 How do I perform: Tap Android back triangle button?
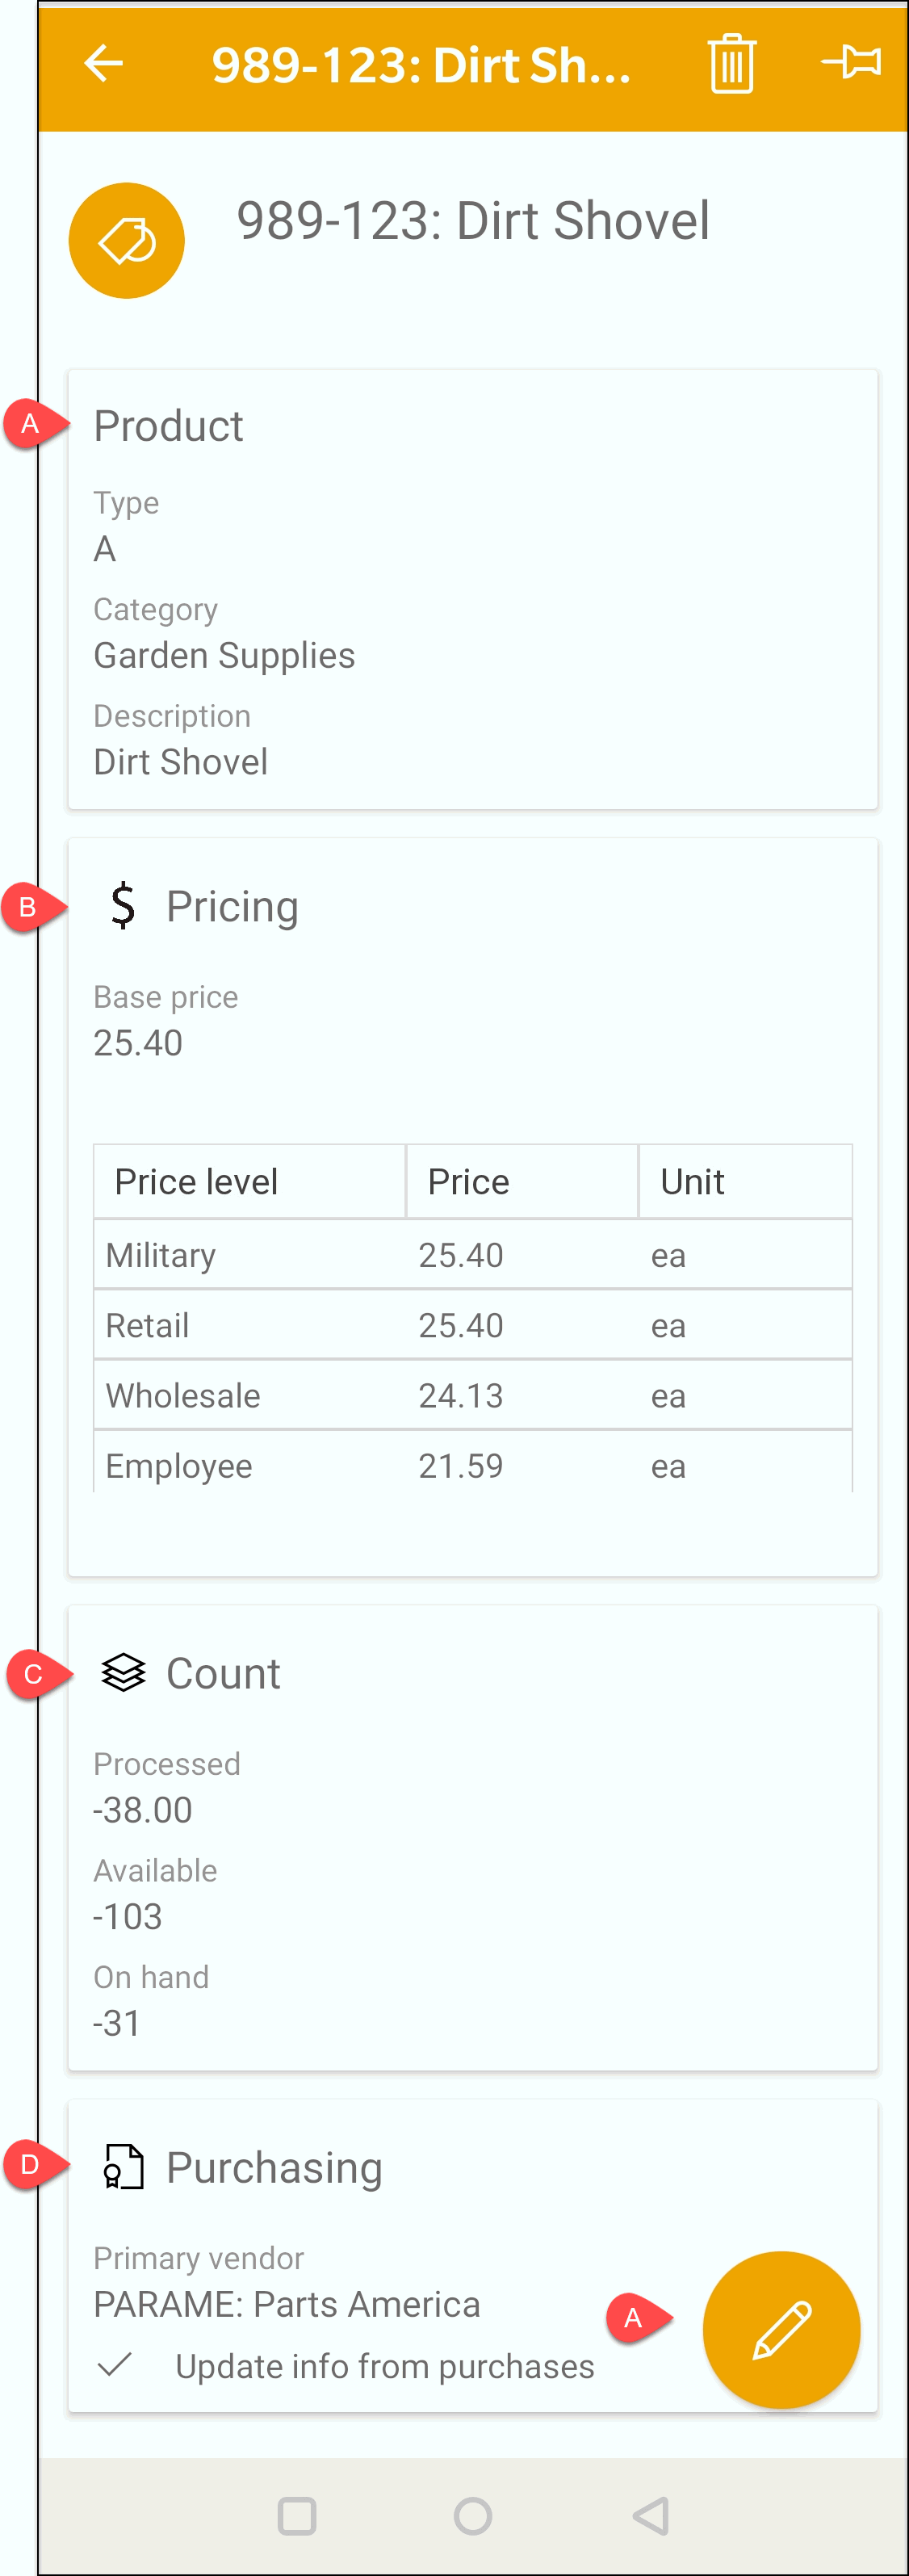[x=651, y=2516]
